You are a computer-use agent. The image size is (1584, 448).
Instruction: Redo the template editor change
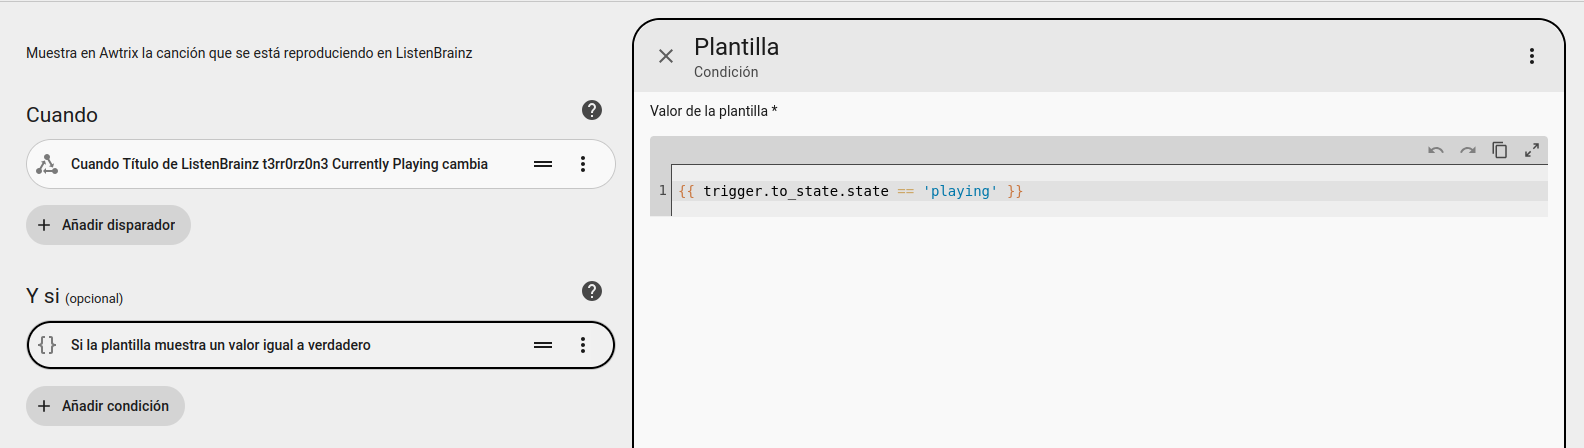1468,150
